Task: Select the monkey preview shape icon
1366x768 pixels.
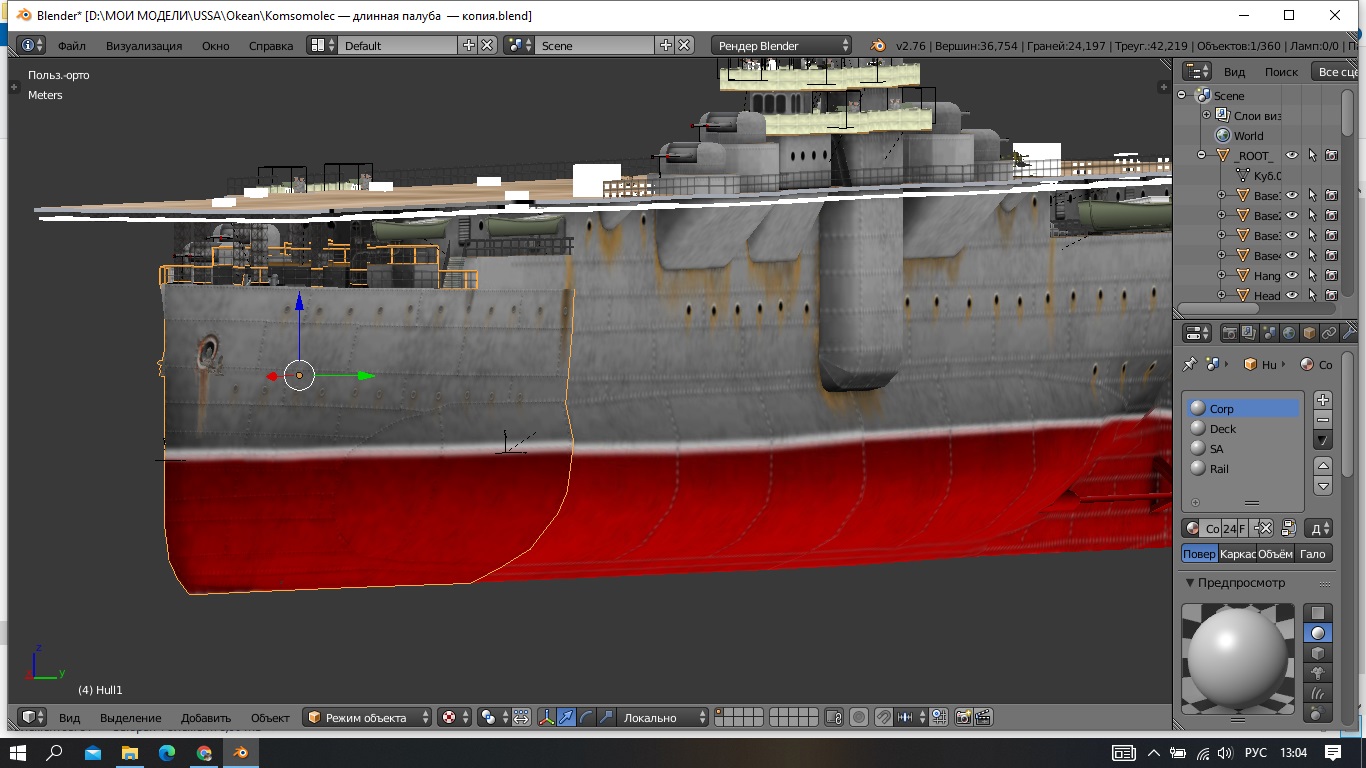Action: pos(1318,673)
